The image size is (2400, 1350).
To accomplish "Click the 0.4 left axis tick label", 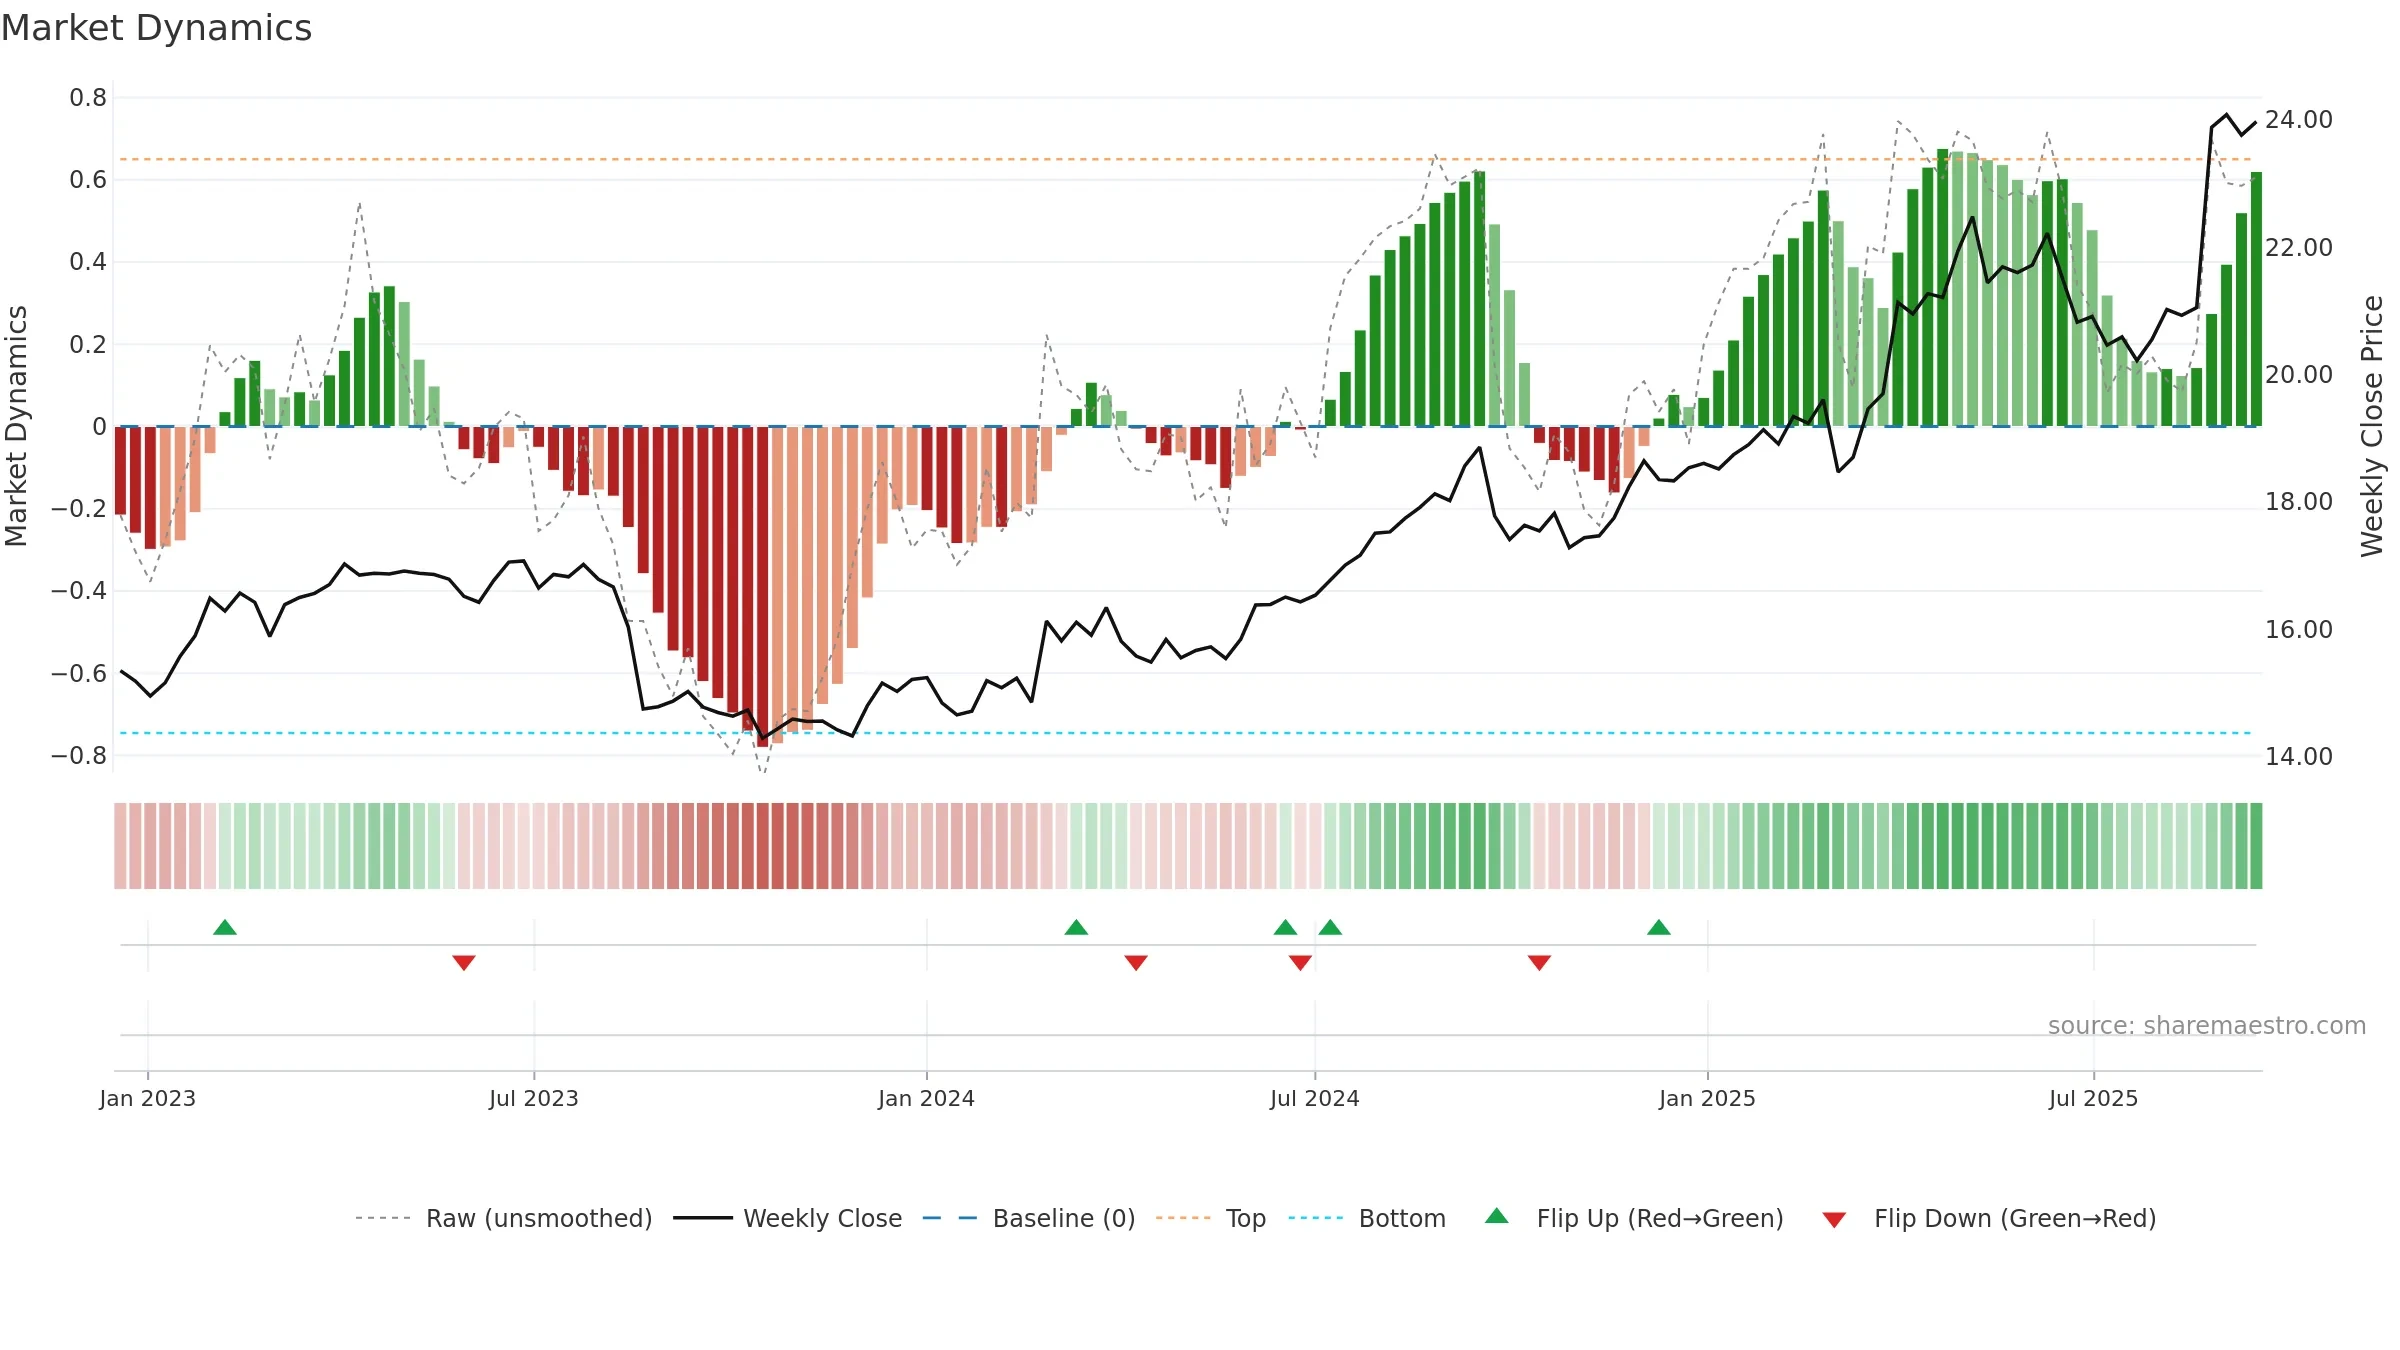I will coord(88,262).
